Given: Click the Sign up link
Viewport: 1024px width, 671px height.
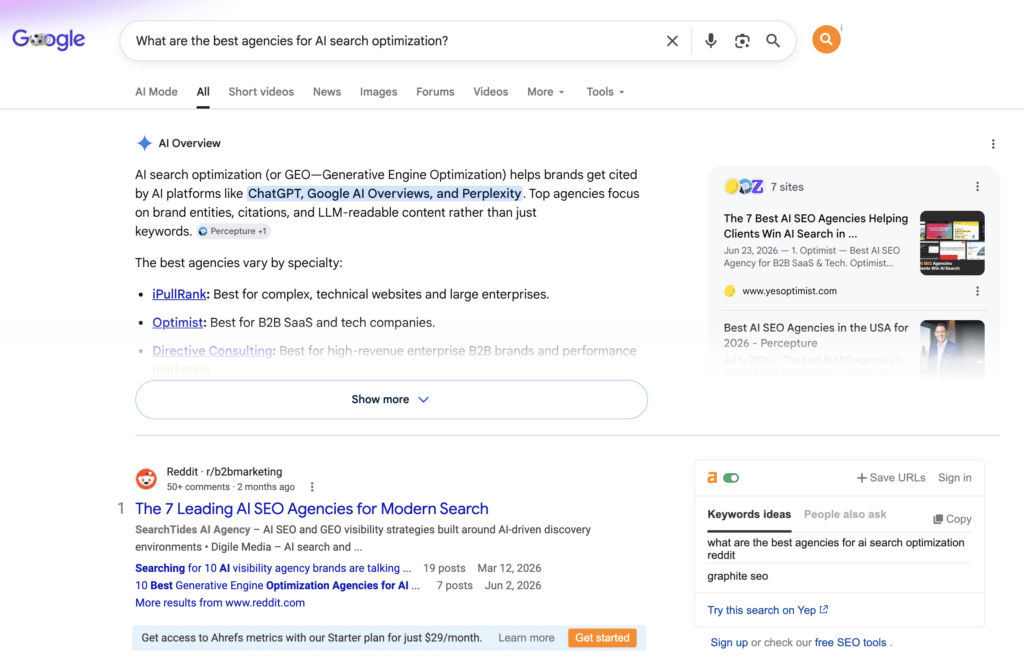Looking at the screenshot, I should pos(729,642).
